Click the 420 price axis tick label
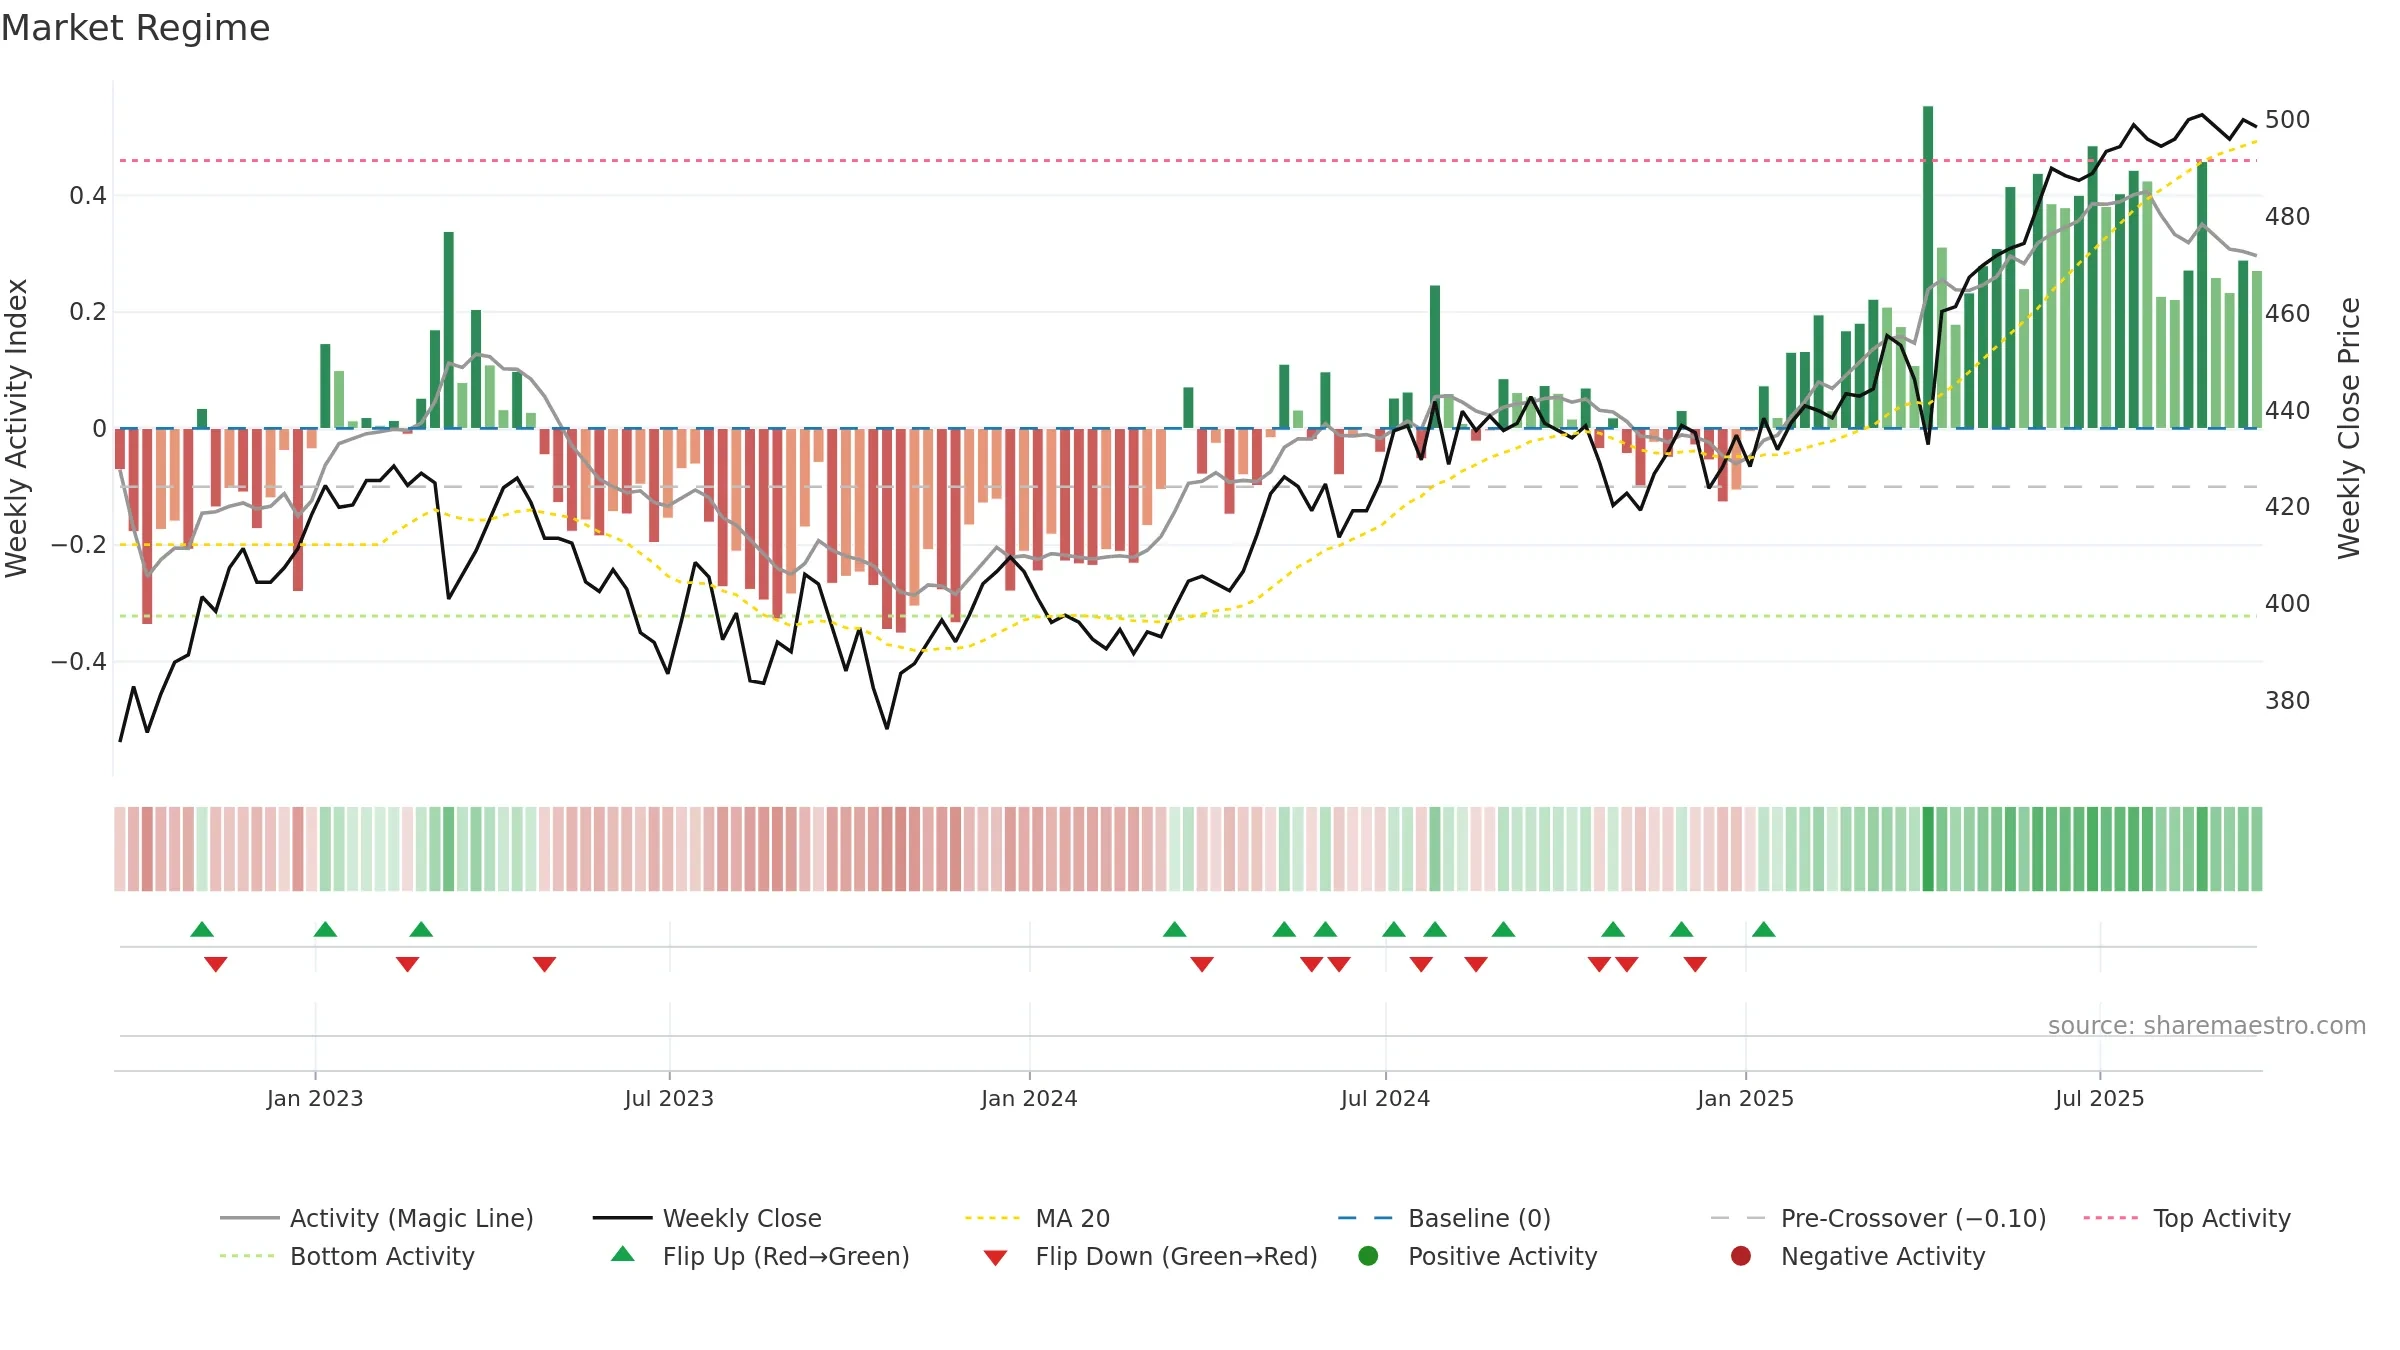This screenshot has height=1350, width=2400. pos(2288,507)
